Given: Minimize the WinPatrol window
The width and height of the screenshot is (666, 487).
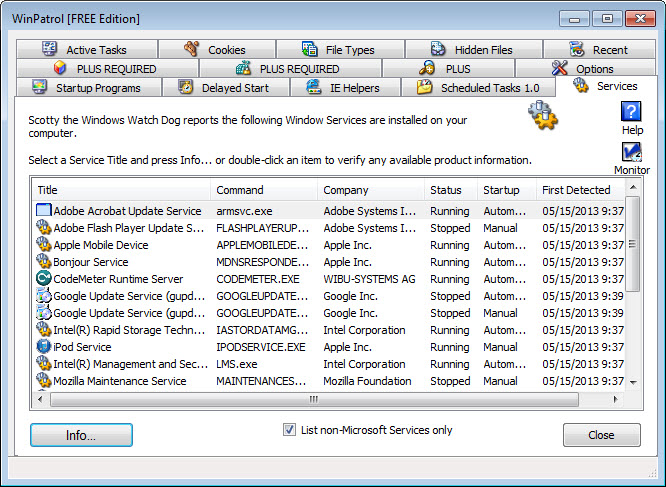Looking at the screenshot, I should pos(574,19).
